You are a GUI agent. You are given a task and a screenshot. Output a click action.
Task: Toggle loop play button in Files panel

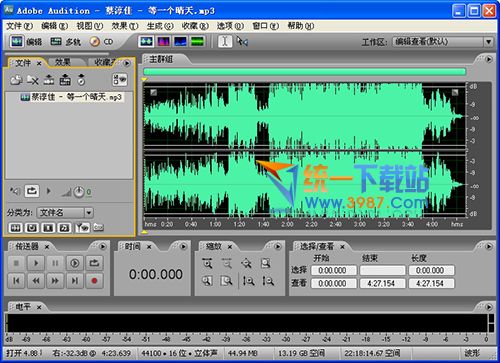click(32, 191)
